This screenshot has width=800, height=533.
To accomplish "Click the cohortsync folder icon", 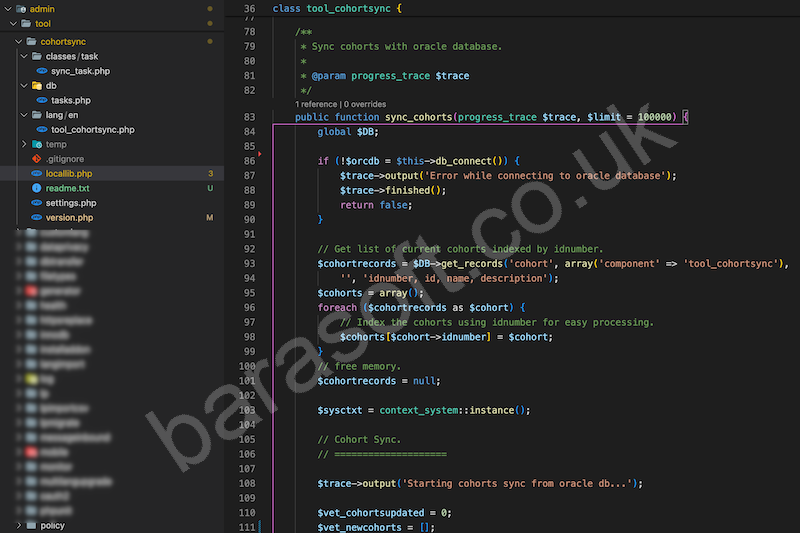I will point(32,41).
